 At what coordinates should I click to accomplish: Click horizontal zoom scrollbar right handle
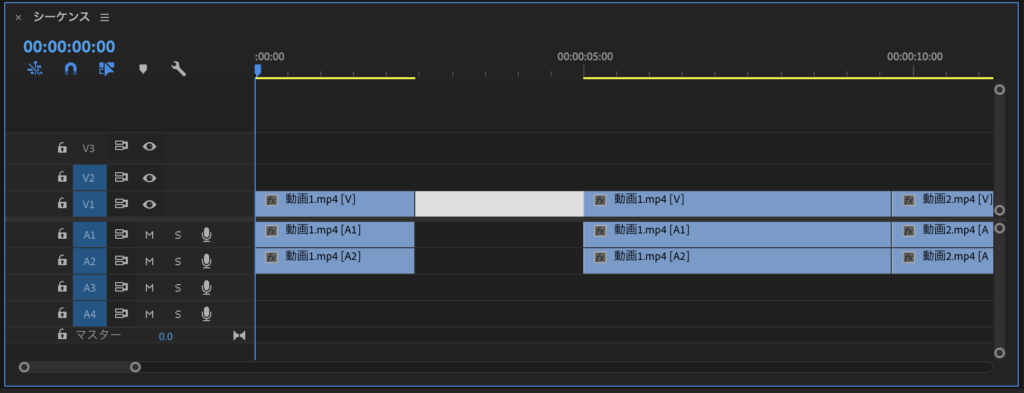[135, 367]
